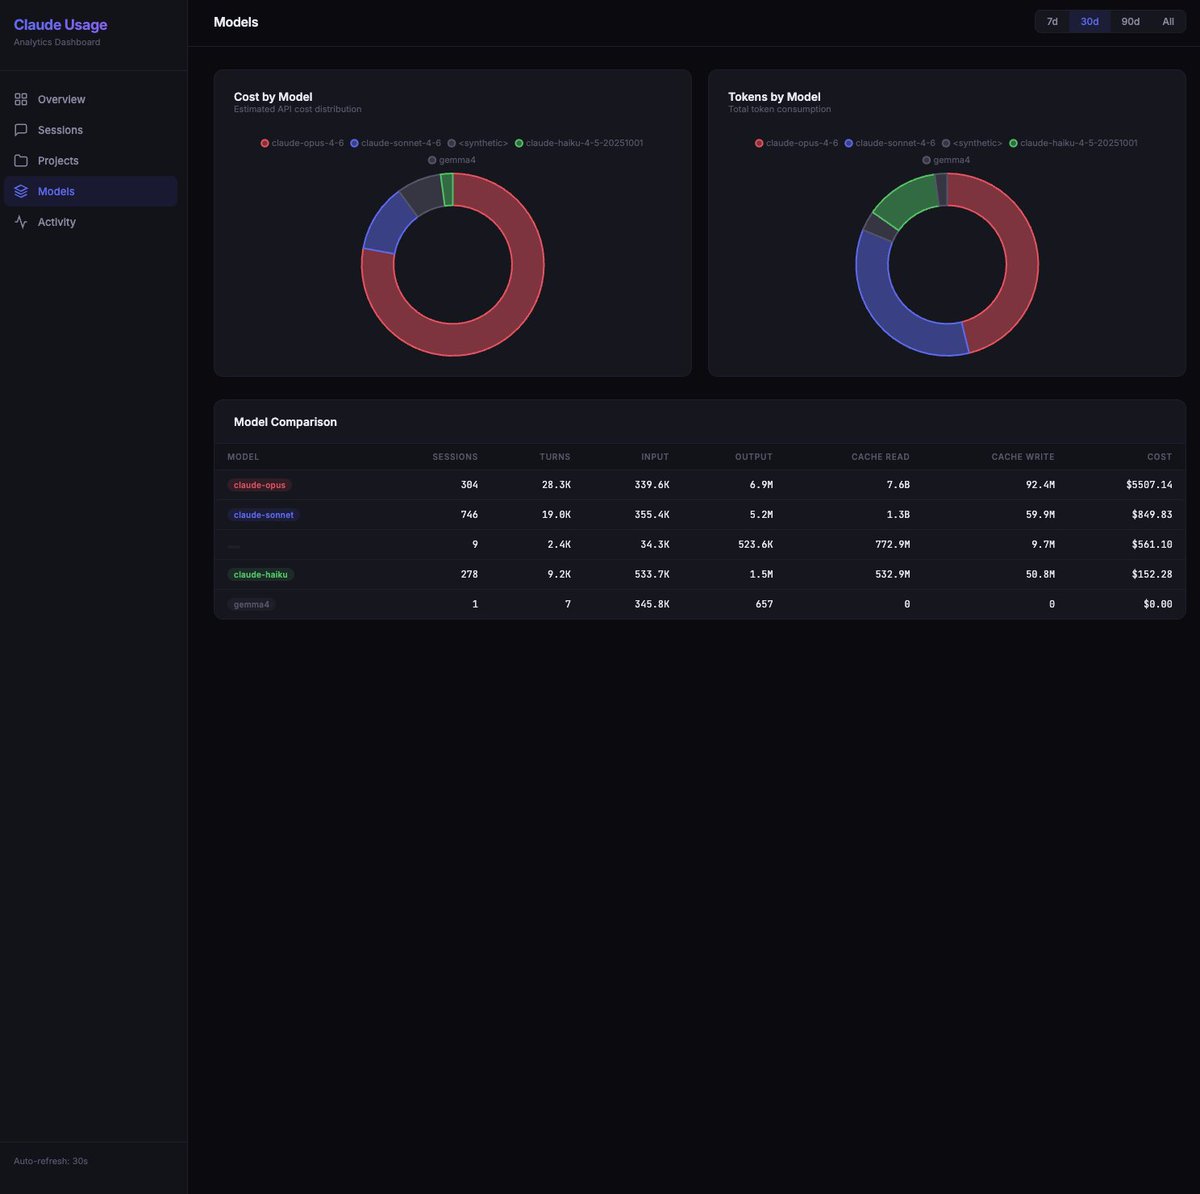Click the claude-haiku model badge
The image size is (1200, 1194).
pyautogui.click(x=261, y=575)
